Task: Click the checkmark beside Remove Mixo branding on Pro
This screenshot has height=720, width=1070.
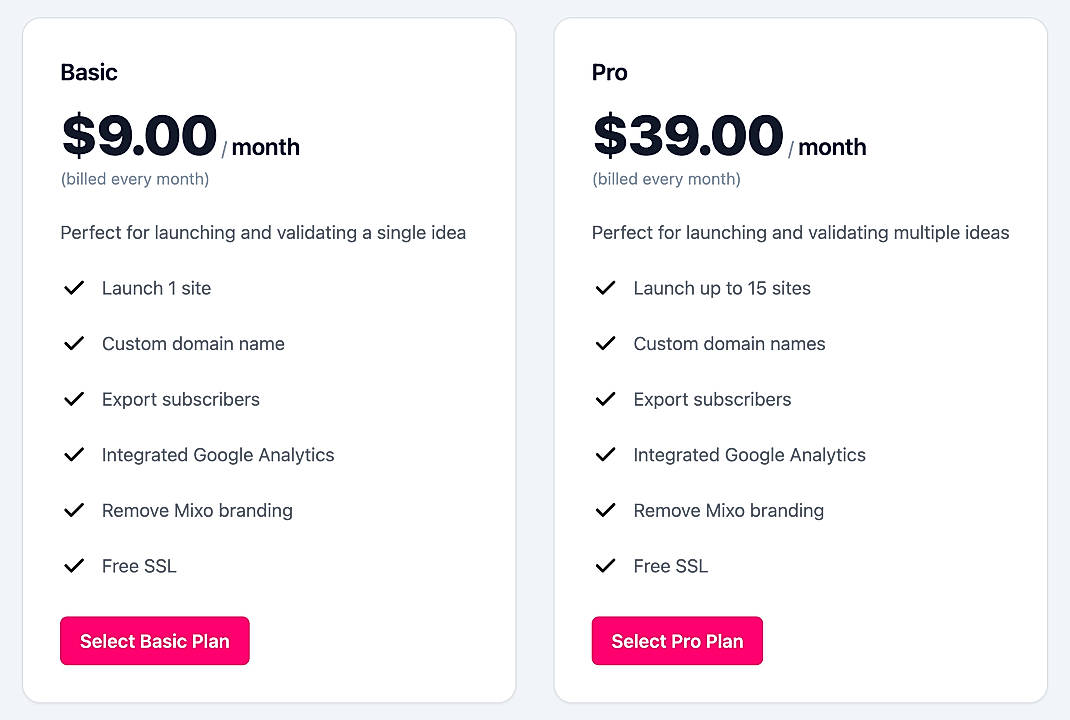Action: [606, 510]
